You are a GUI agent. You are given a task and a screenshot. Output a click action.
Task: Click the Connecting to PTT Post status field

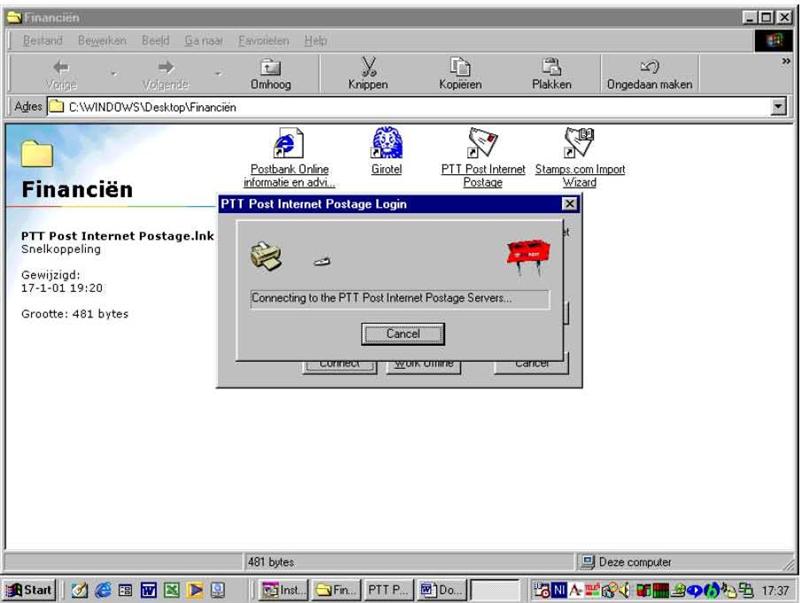coord(400,299)
